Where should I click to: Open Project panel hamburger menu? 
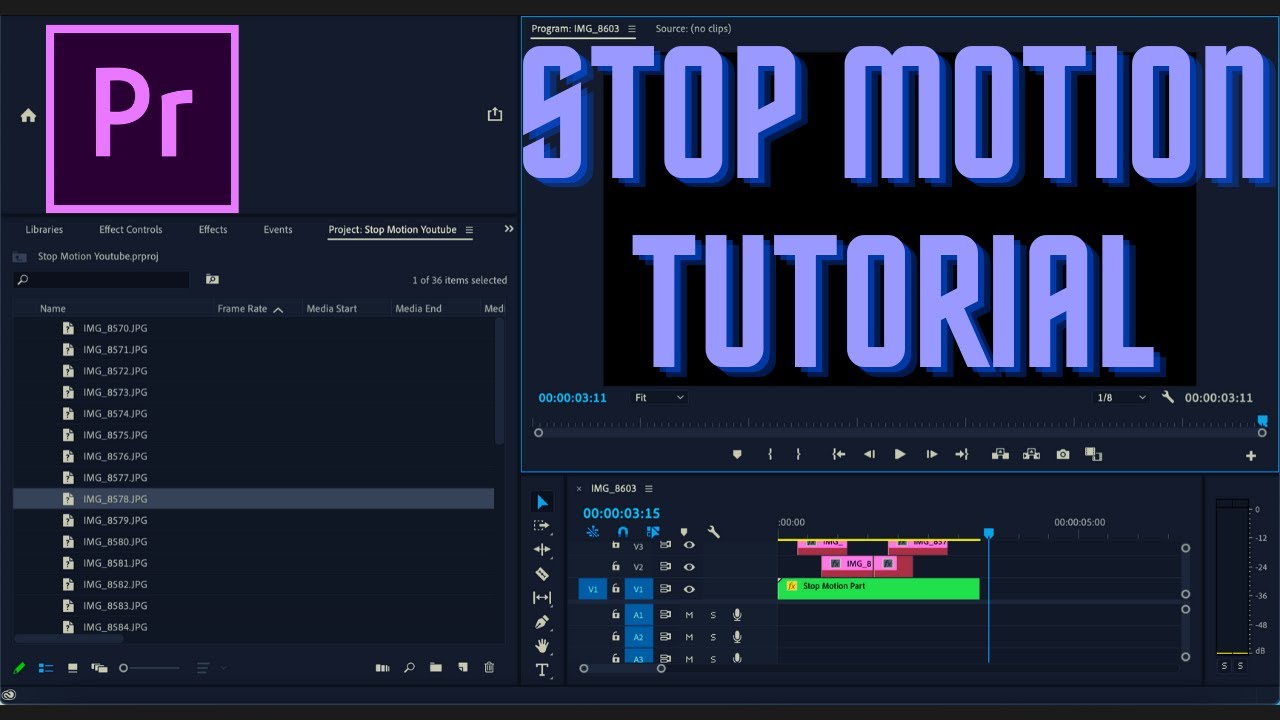pyautogui.click(x=469, y=230)
